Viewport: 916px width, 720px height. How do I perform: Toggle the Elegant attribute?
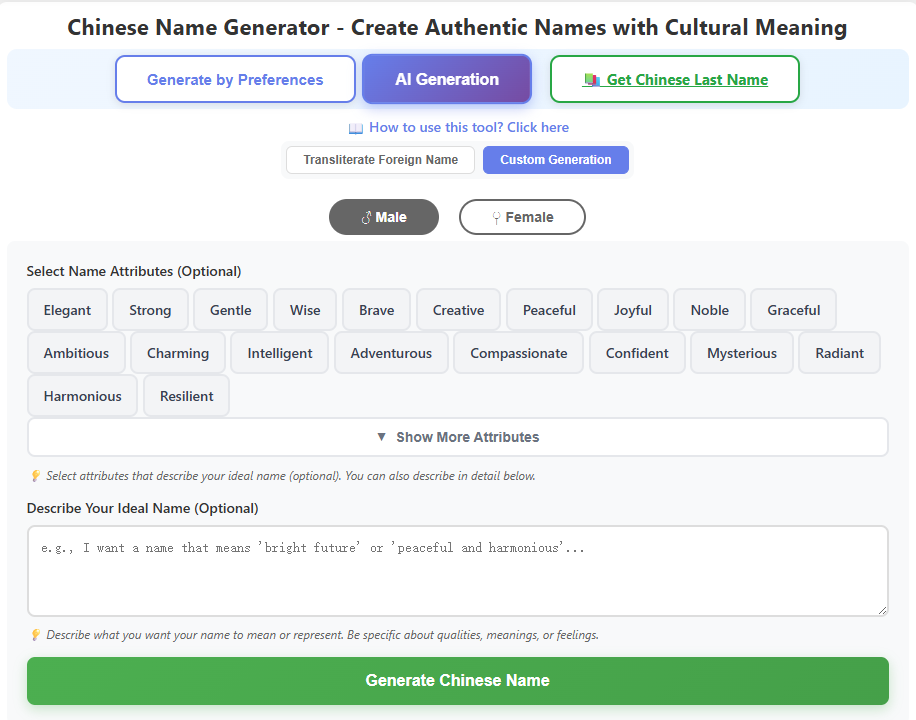coord(67,310)
